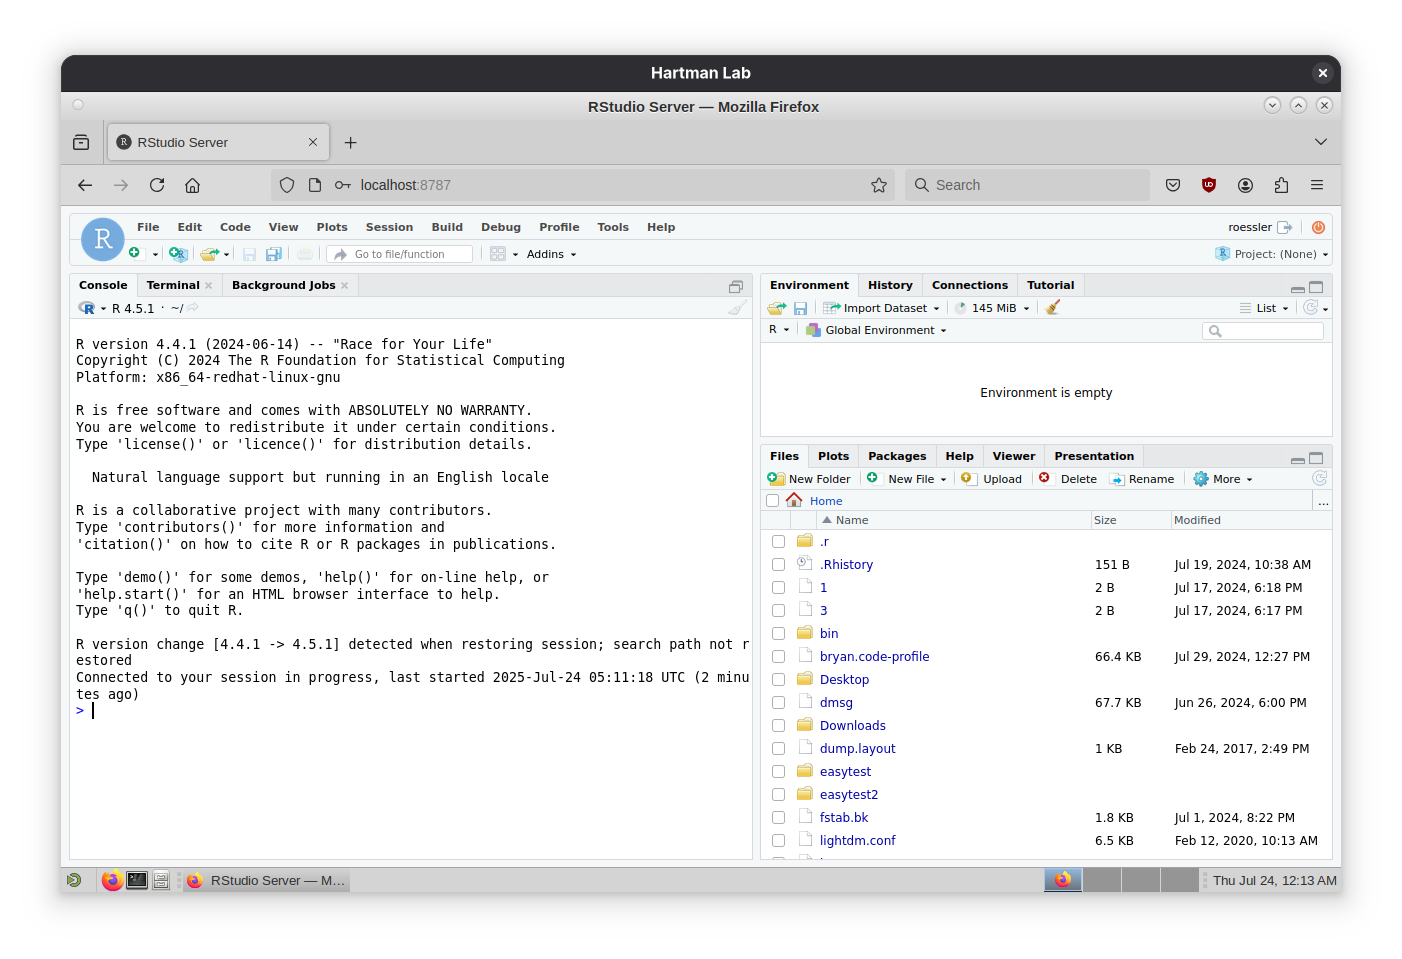Open the workspace panes layout icon

coord(499,253)
